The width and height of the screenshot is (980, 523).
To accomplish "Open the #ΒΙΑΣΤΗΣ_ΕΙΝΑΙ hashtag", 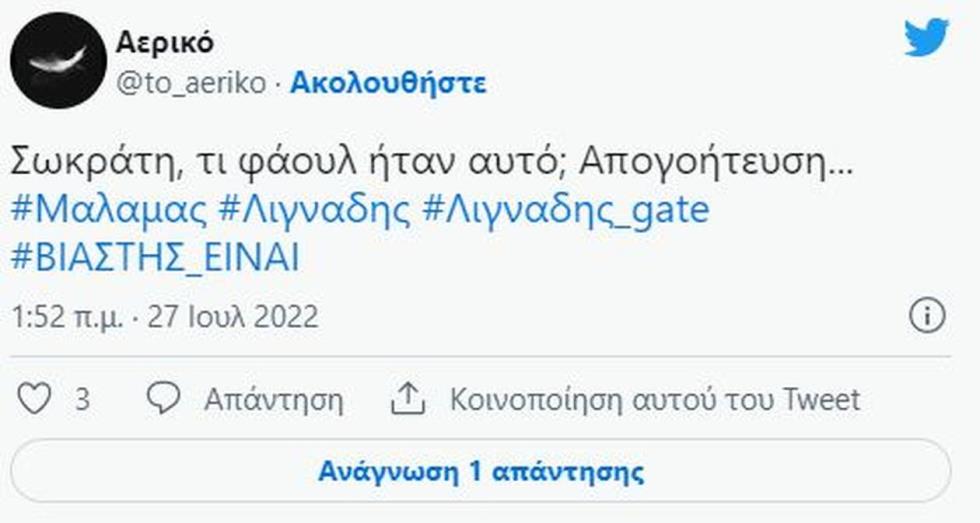I will (x=155, y=257).
